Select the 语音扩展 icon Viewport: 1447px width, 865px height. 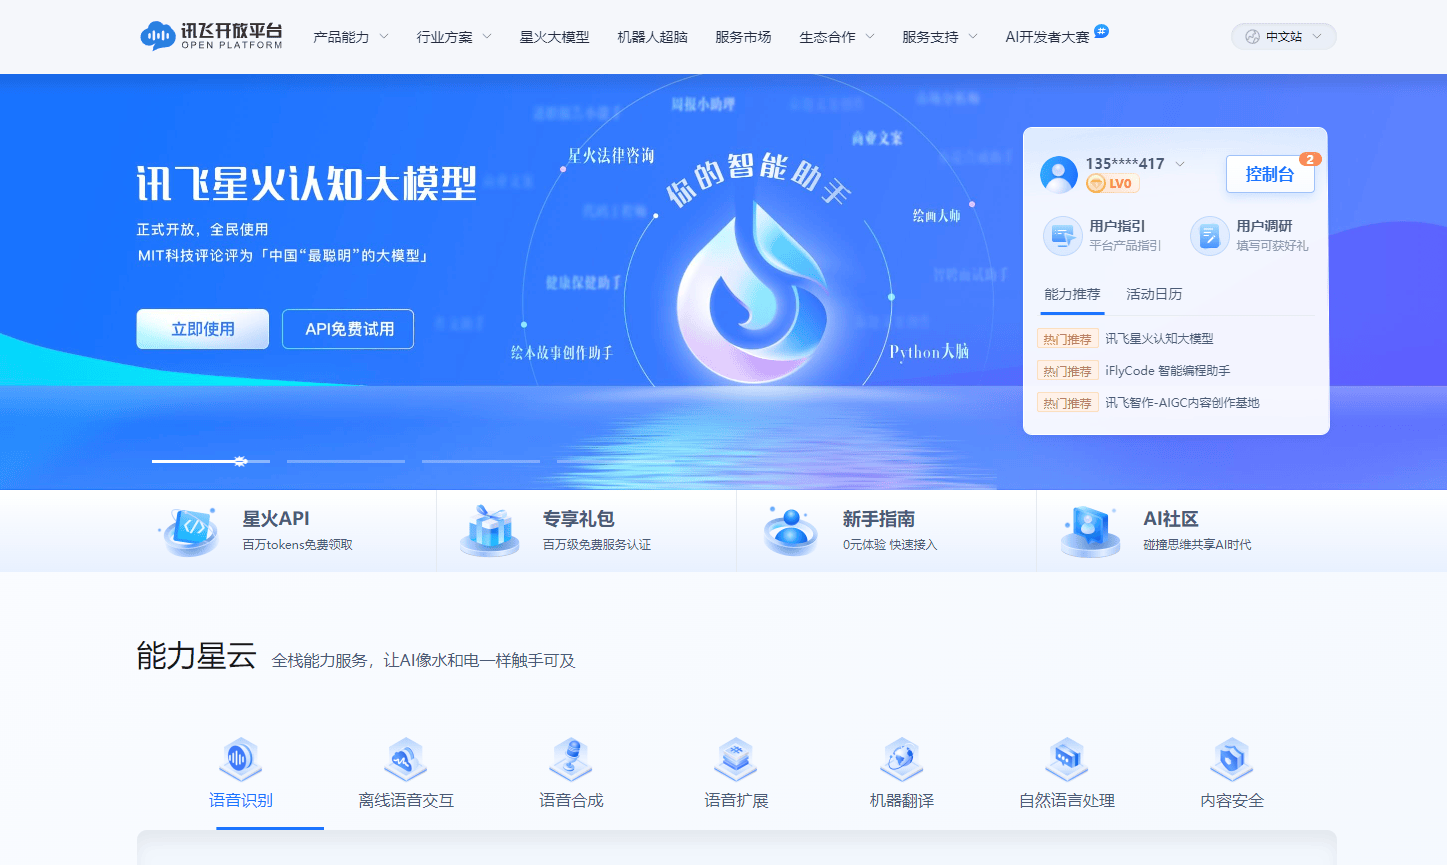(x=736, y=760)
